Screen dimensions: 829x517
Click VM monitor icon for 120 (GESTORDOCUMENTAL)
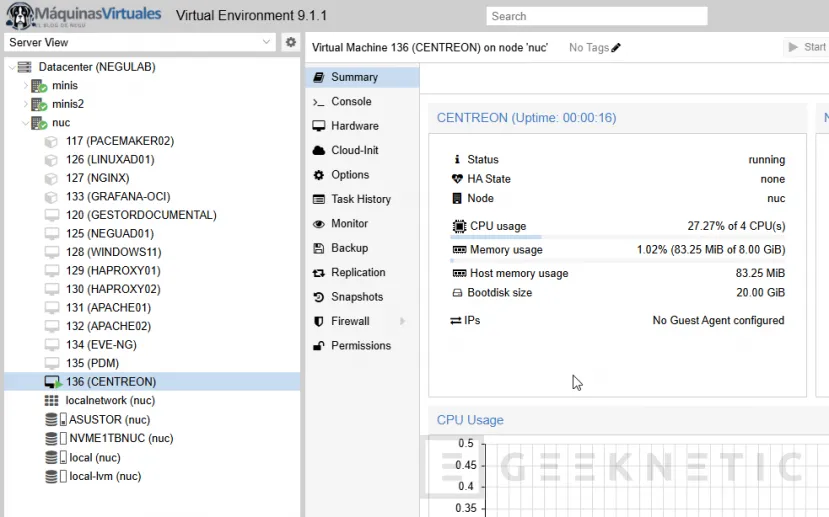(52, 215)
